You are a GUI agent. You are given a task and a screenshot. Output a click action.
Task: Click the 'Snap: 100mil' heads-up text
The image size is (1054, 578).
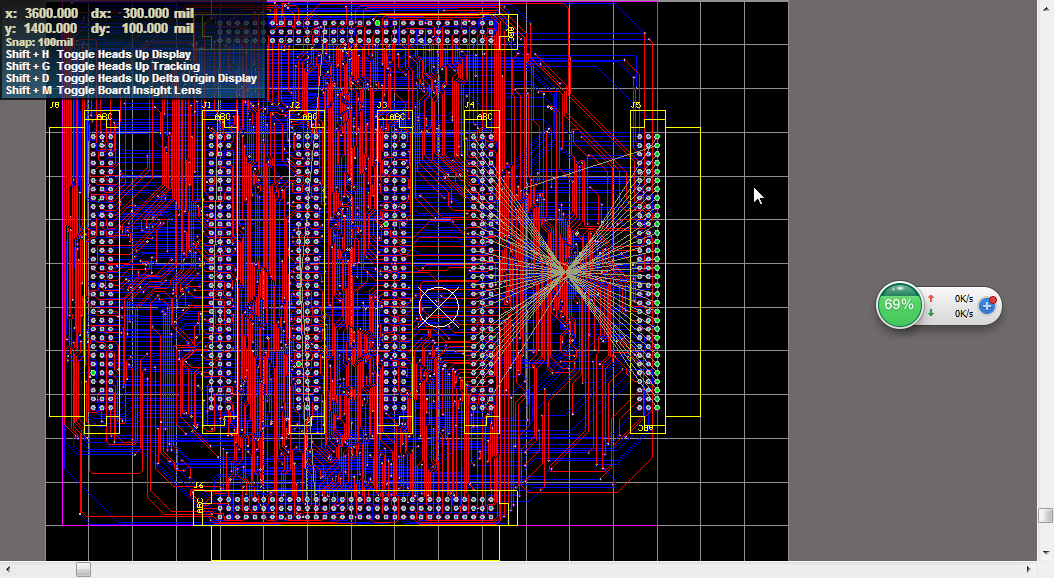click(40, 42)
